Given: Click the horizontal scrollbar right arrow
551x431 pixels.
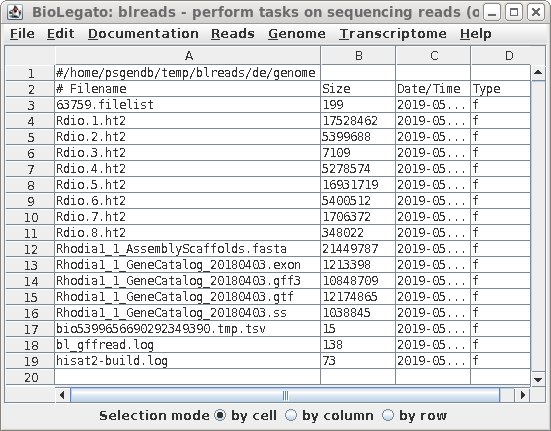Looking at the screenshot, I should [523, 395].
